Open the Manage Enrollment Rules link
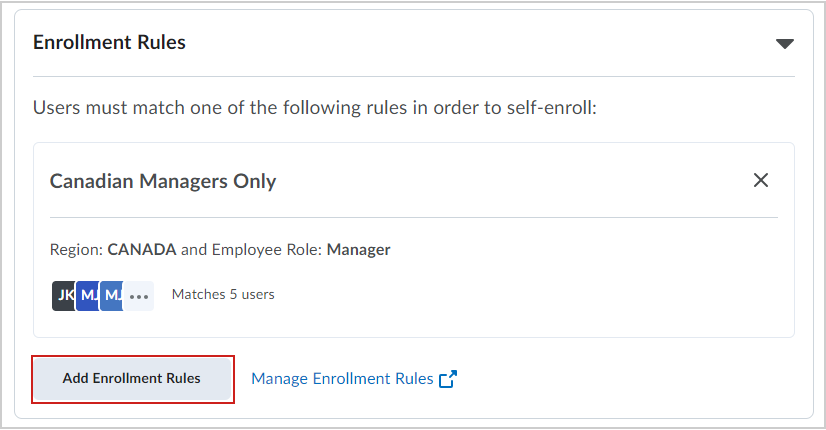This screenshot has height=430, width=826. point(342,379)
